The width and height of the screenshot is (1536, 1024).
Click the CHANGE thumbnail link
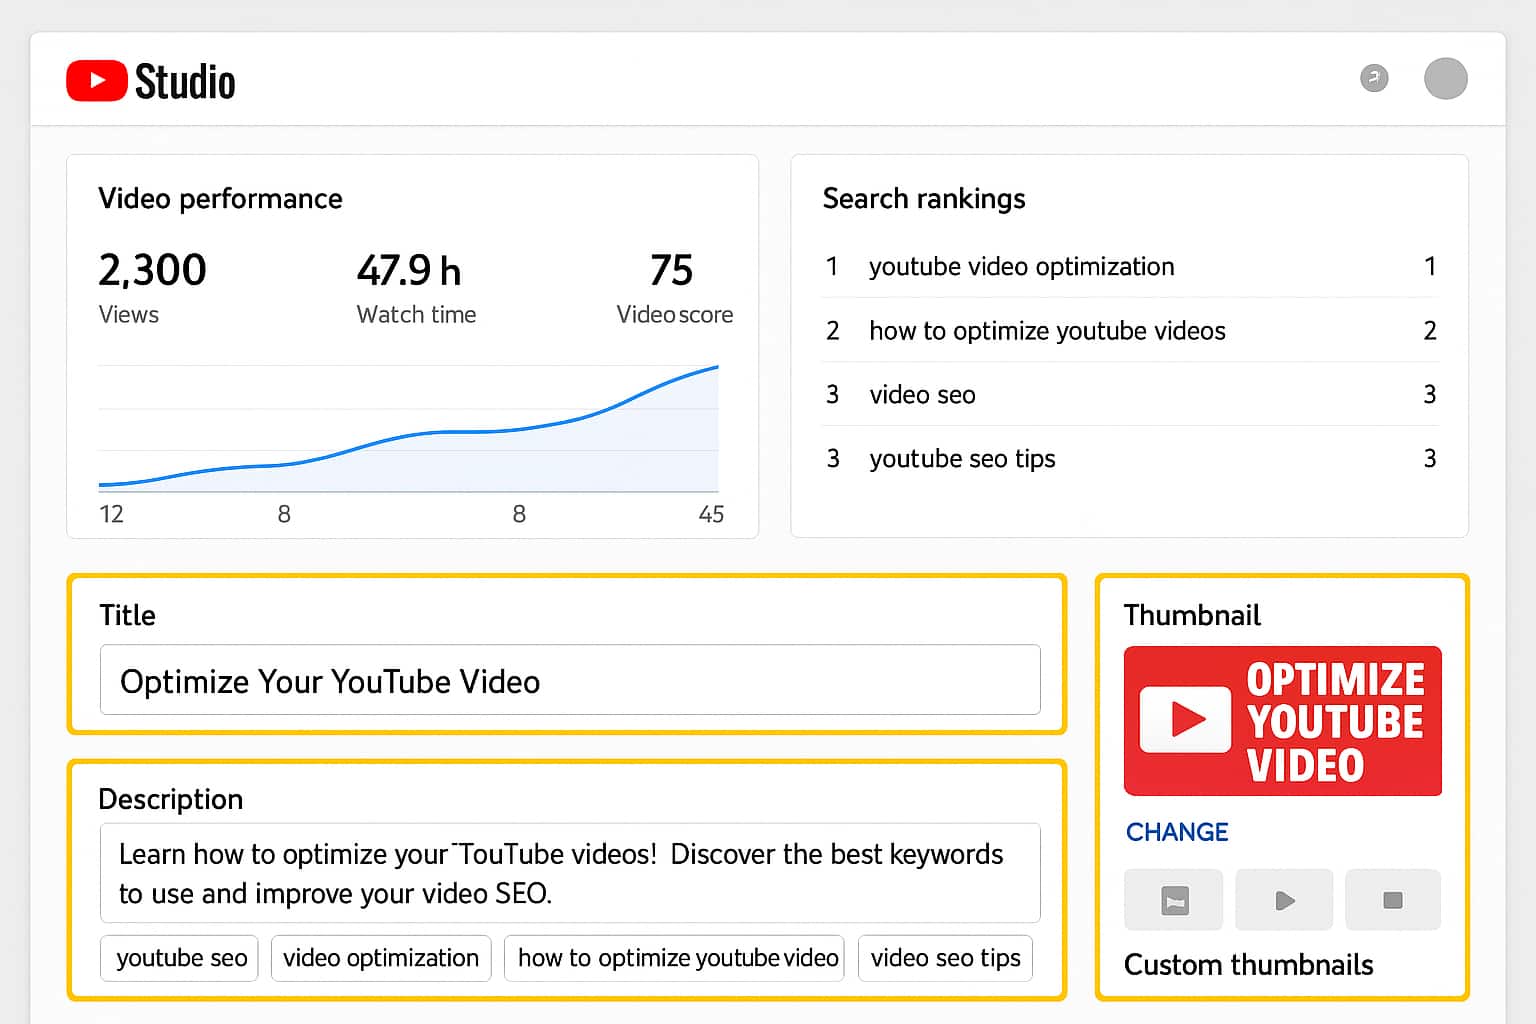[x=1177, y=832]
